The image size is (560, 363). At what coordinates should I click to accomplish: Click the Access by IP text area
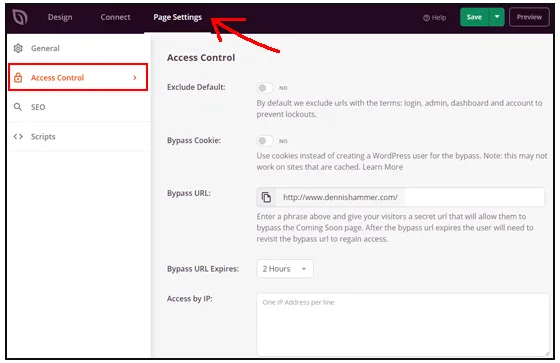click(x=403, y=325)
